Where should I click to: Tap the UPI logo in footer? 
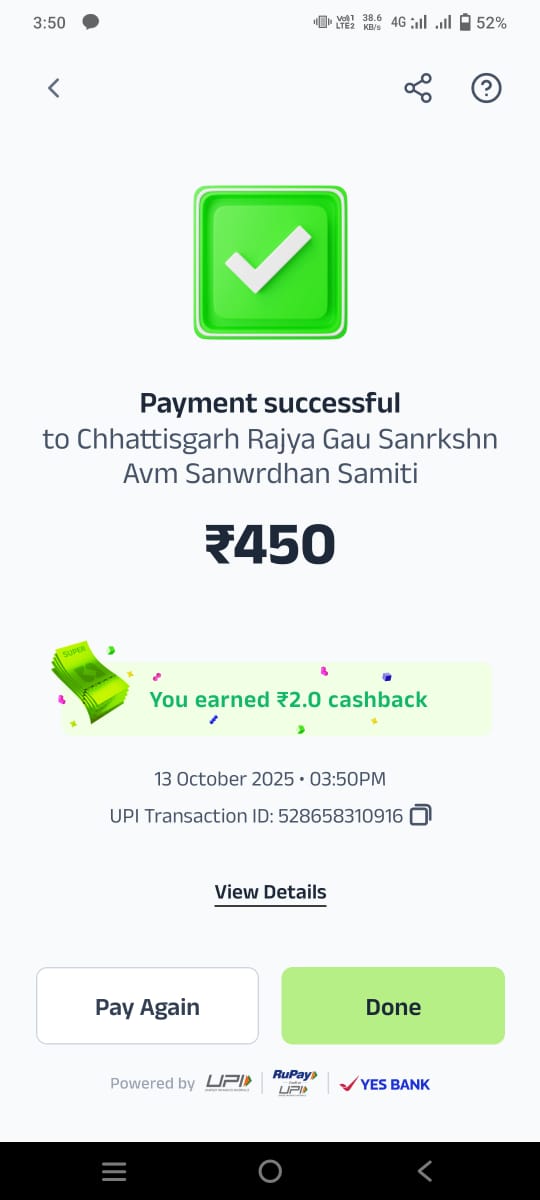(227, 1083)
